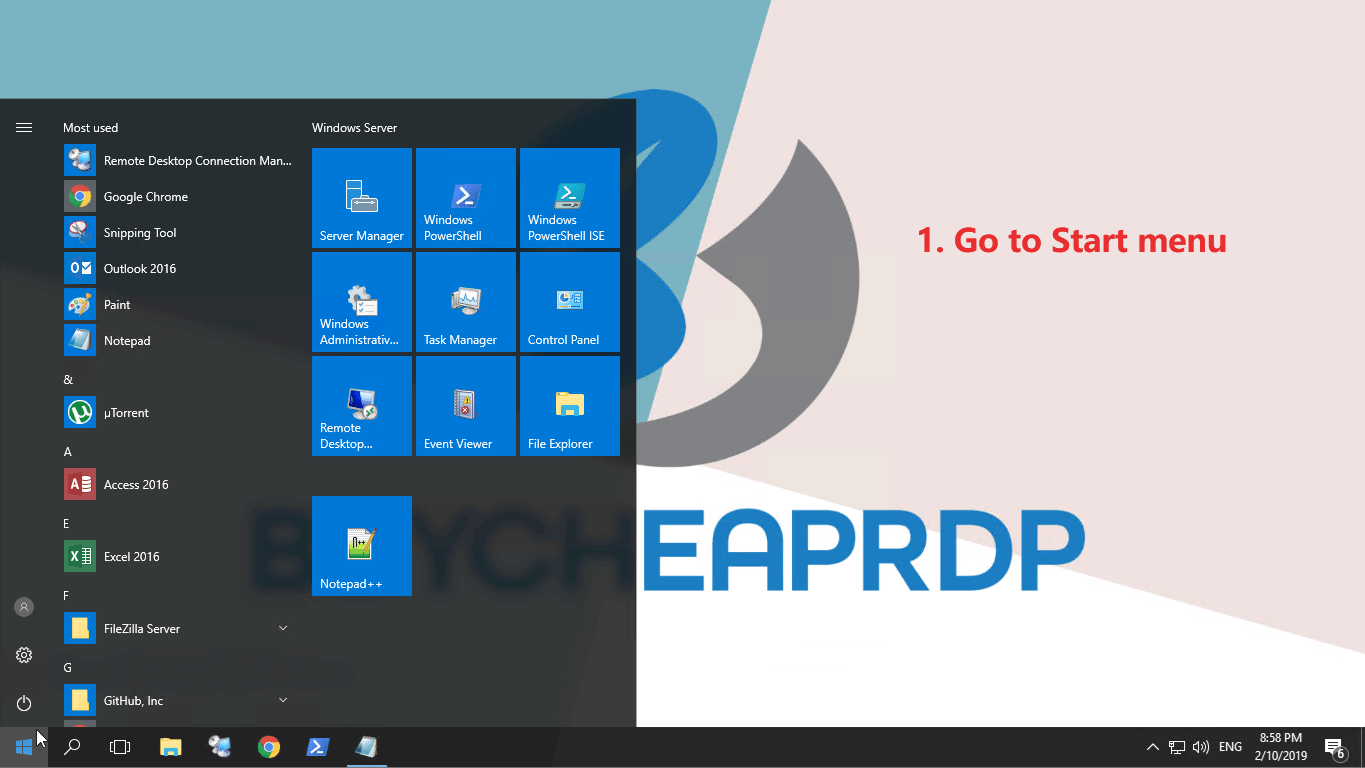The height and width of the screenshot is (768, 1365).
Task: Launch Event Viewer tile
Action: pos(466,406)
